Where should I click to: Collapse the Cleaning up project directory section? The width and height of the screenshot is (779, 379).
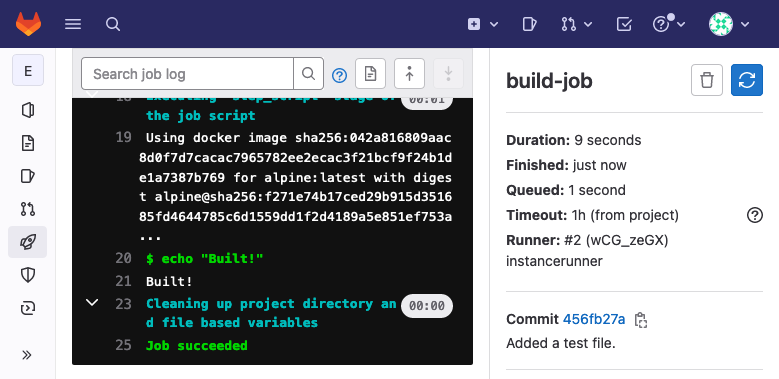[92, 303]
